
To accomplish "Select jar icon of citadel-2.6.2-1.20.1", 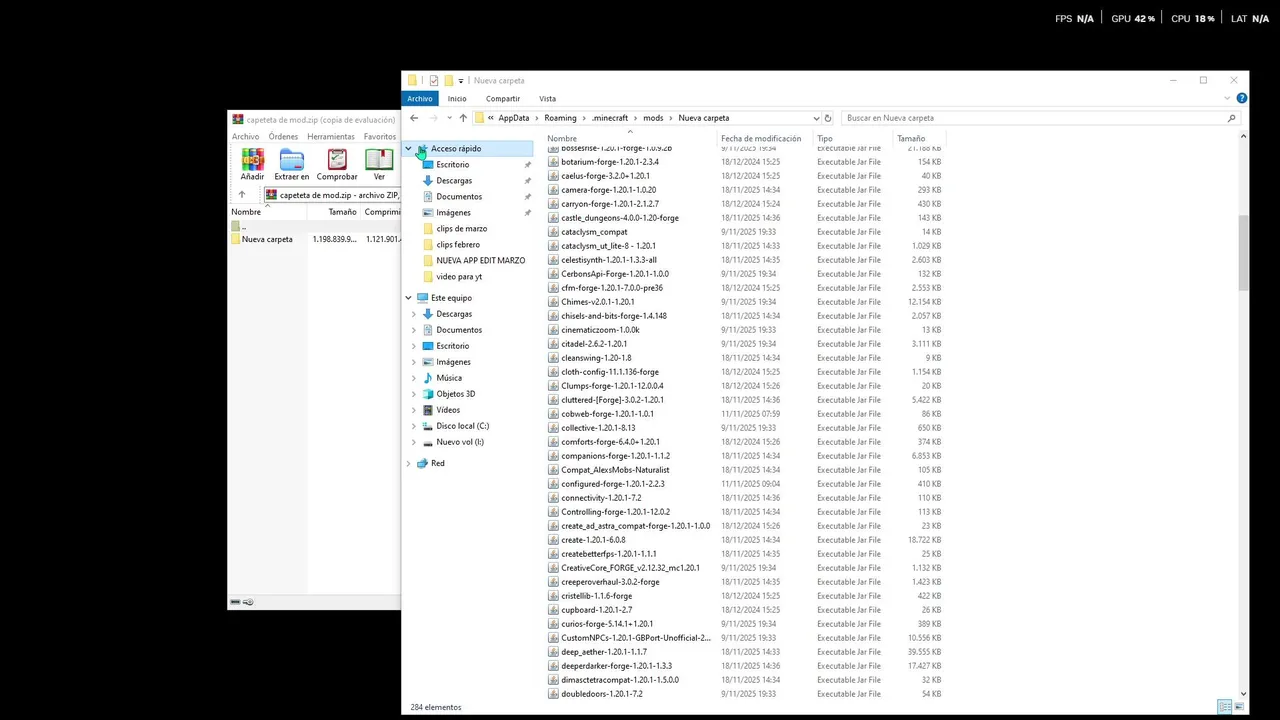I will [553, 344].
